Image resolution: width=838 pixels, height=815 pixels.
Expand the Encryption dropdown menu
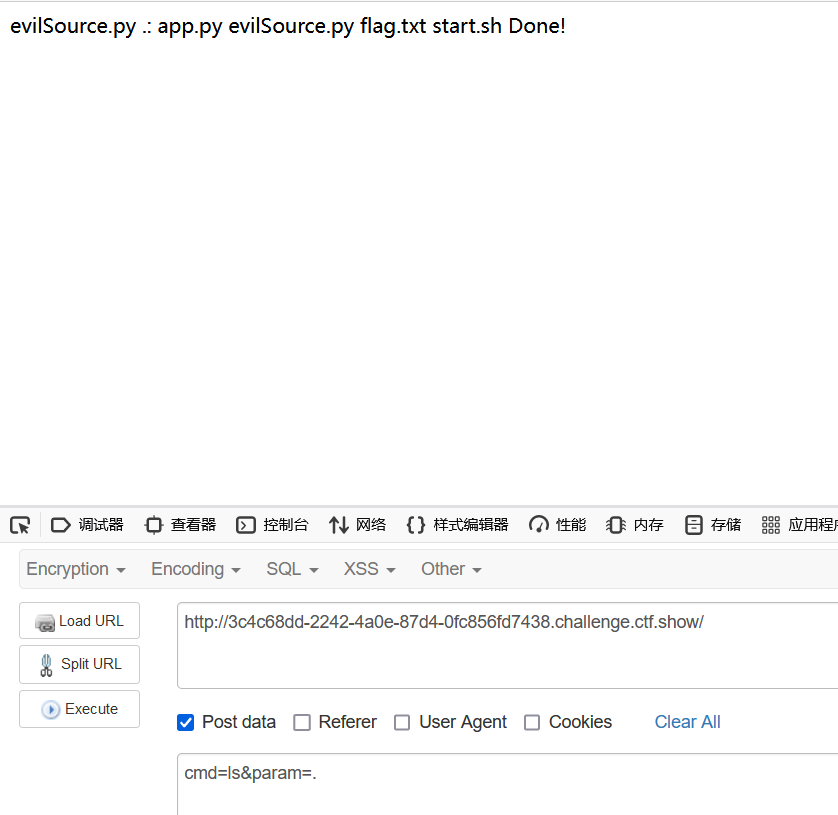point(76,569)
